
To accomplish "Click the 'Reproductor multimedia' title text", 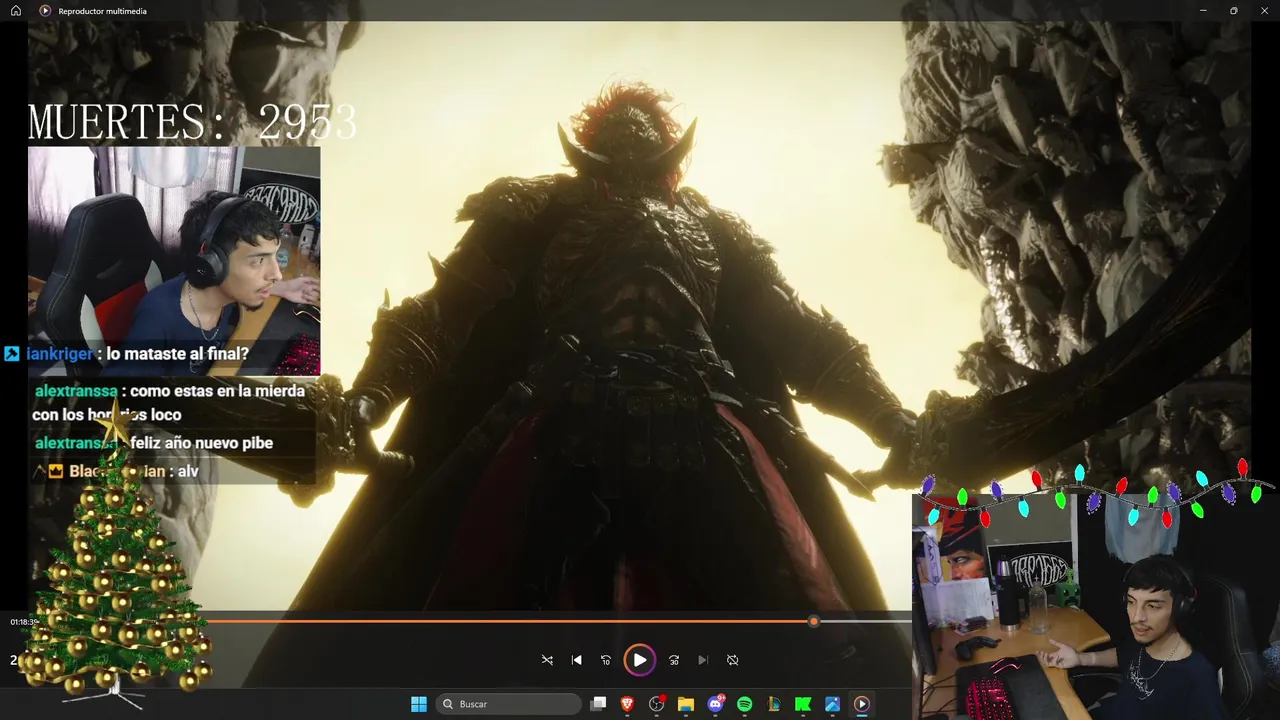I will [x=102, y=11].
